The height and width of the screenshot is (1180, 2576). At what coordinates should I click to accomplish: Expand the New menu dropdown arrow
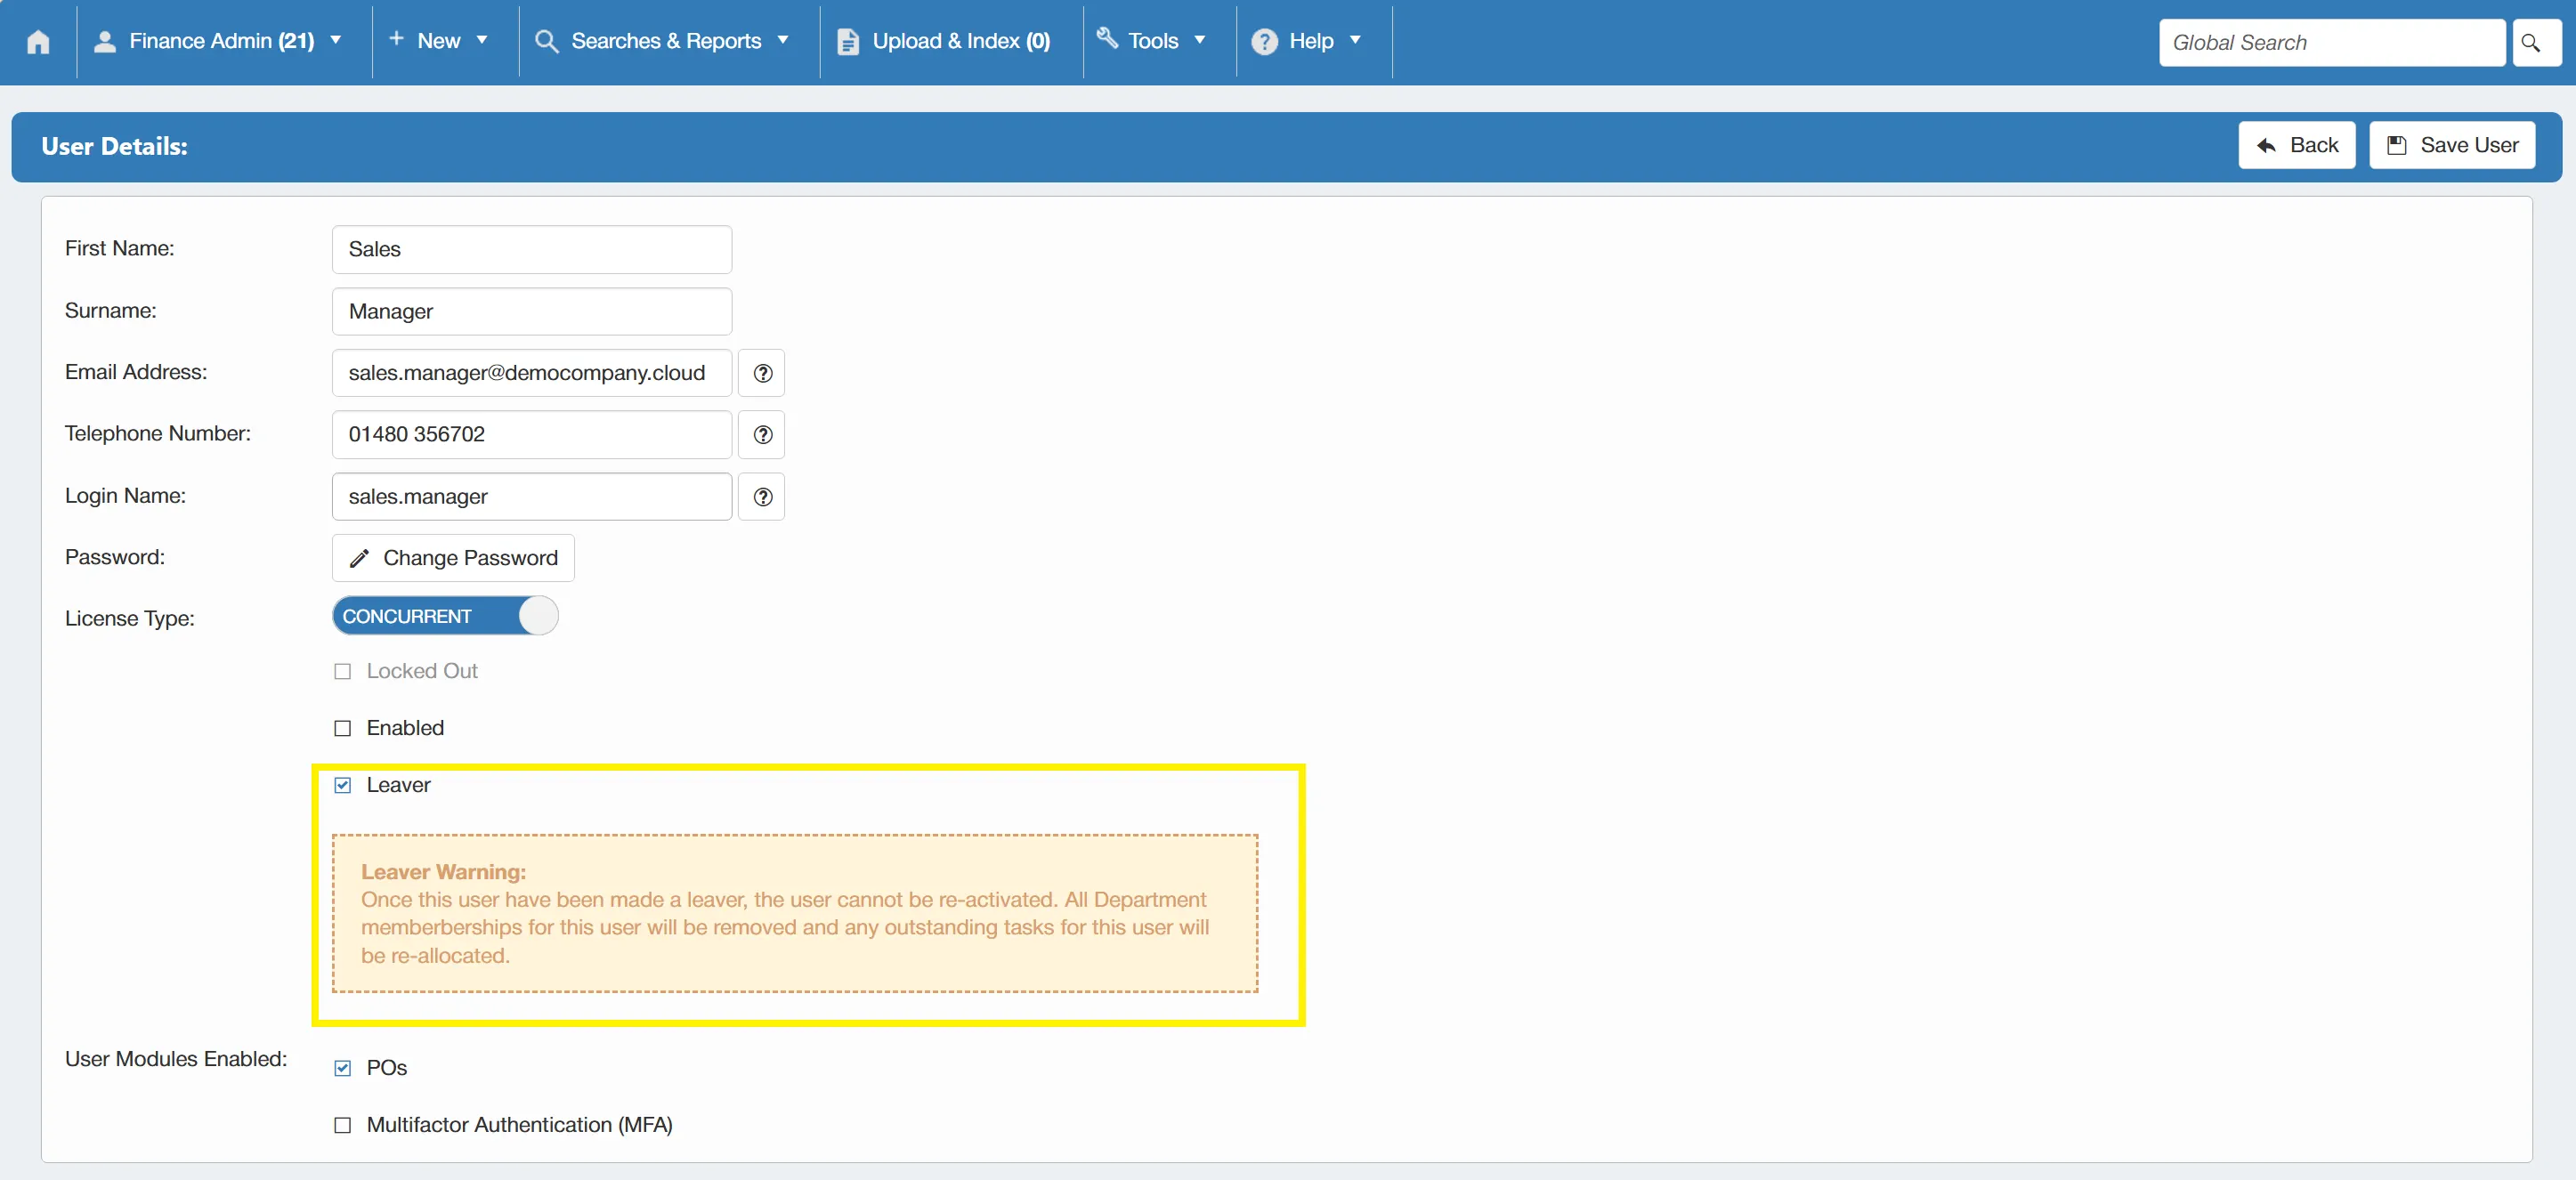point(482,41)
